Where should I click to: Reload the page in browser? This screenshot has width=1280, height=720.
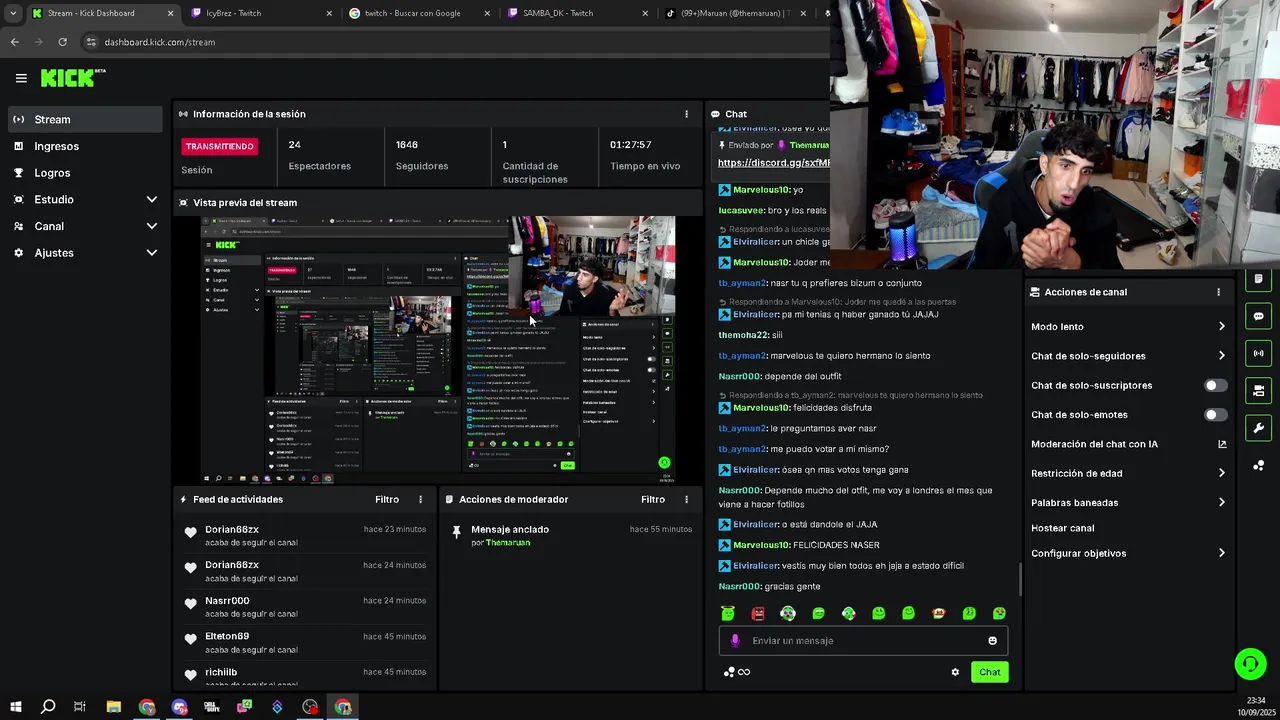tap(62, 42)
